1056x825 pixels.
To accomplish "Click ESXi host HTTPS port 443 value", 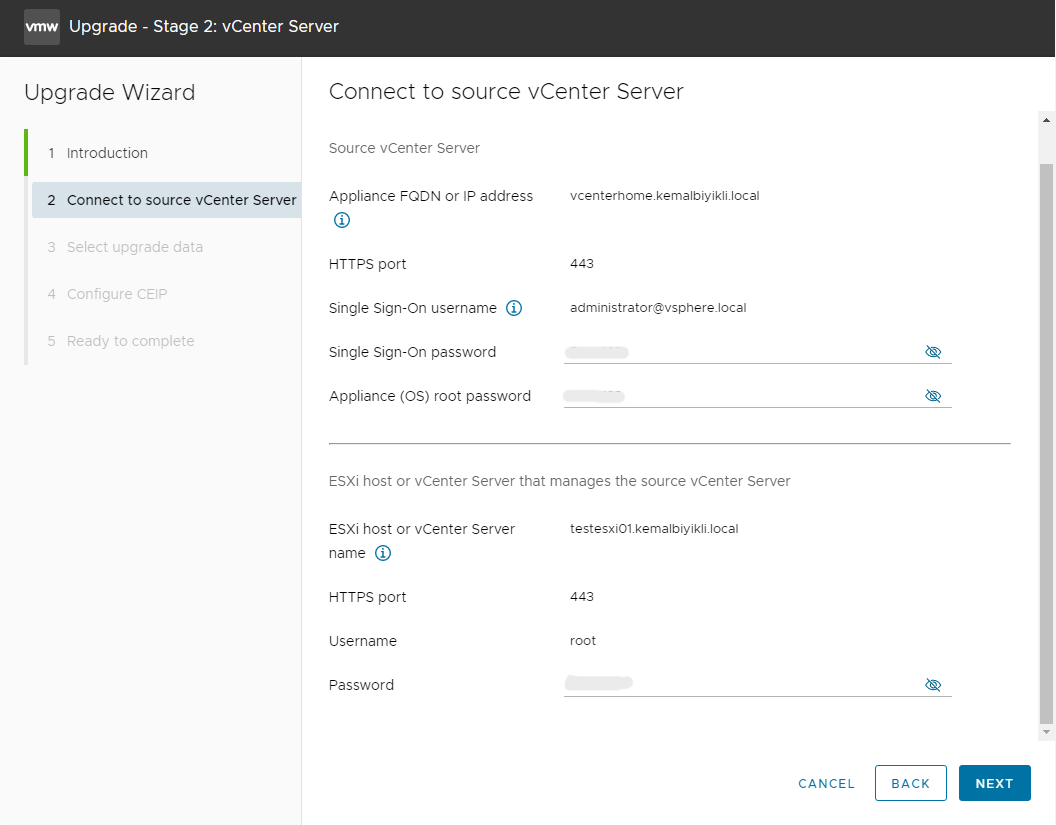I will tap(582, 597).
